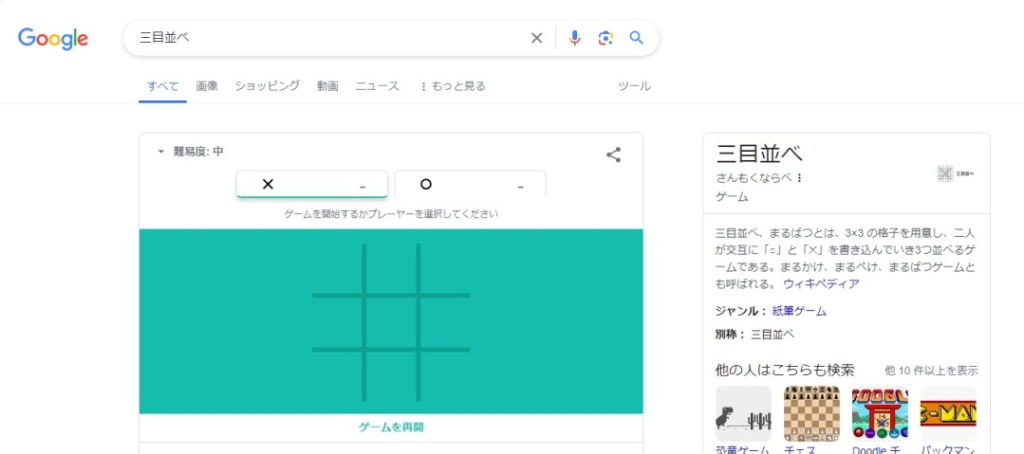Open the 紙筆ゲーム genre link

click(799, 311)
